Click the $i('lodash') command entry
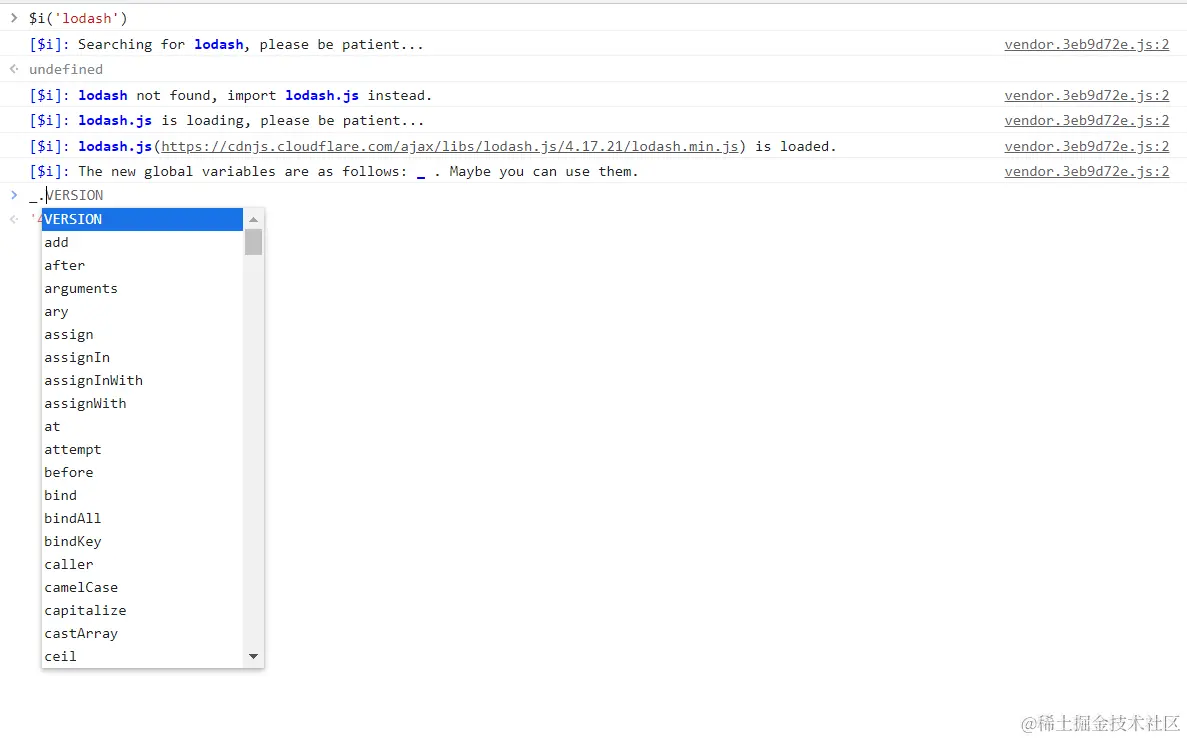 tap(78, 18)
